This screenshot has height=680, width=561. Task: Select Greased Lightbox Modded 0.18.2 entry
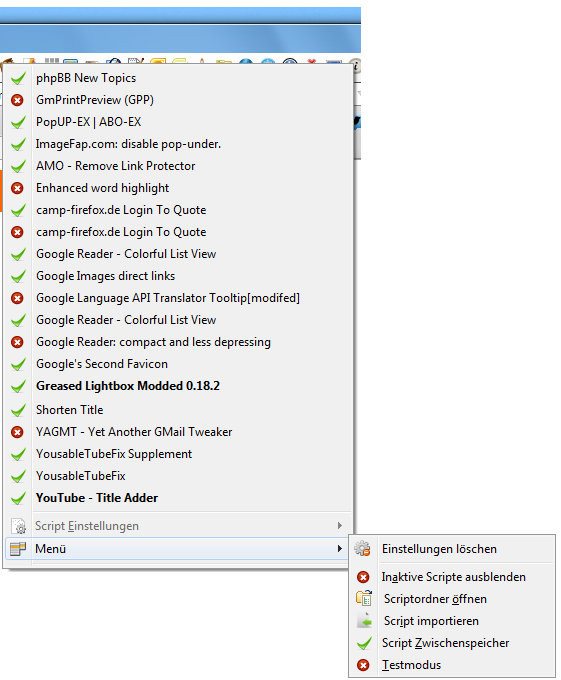(178, 386)
